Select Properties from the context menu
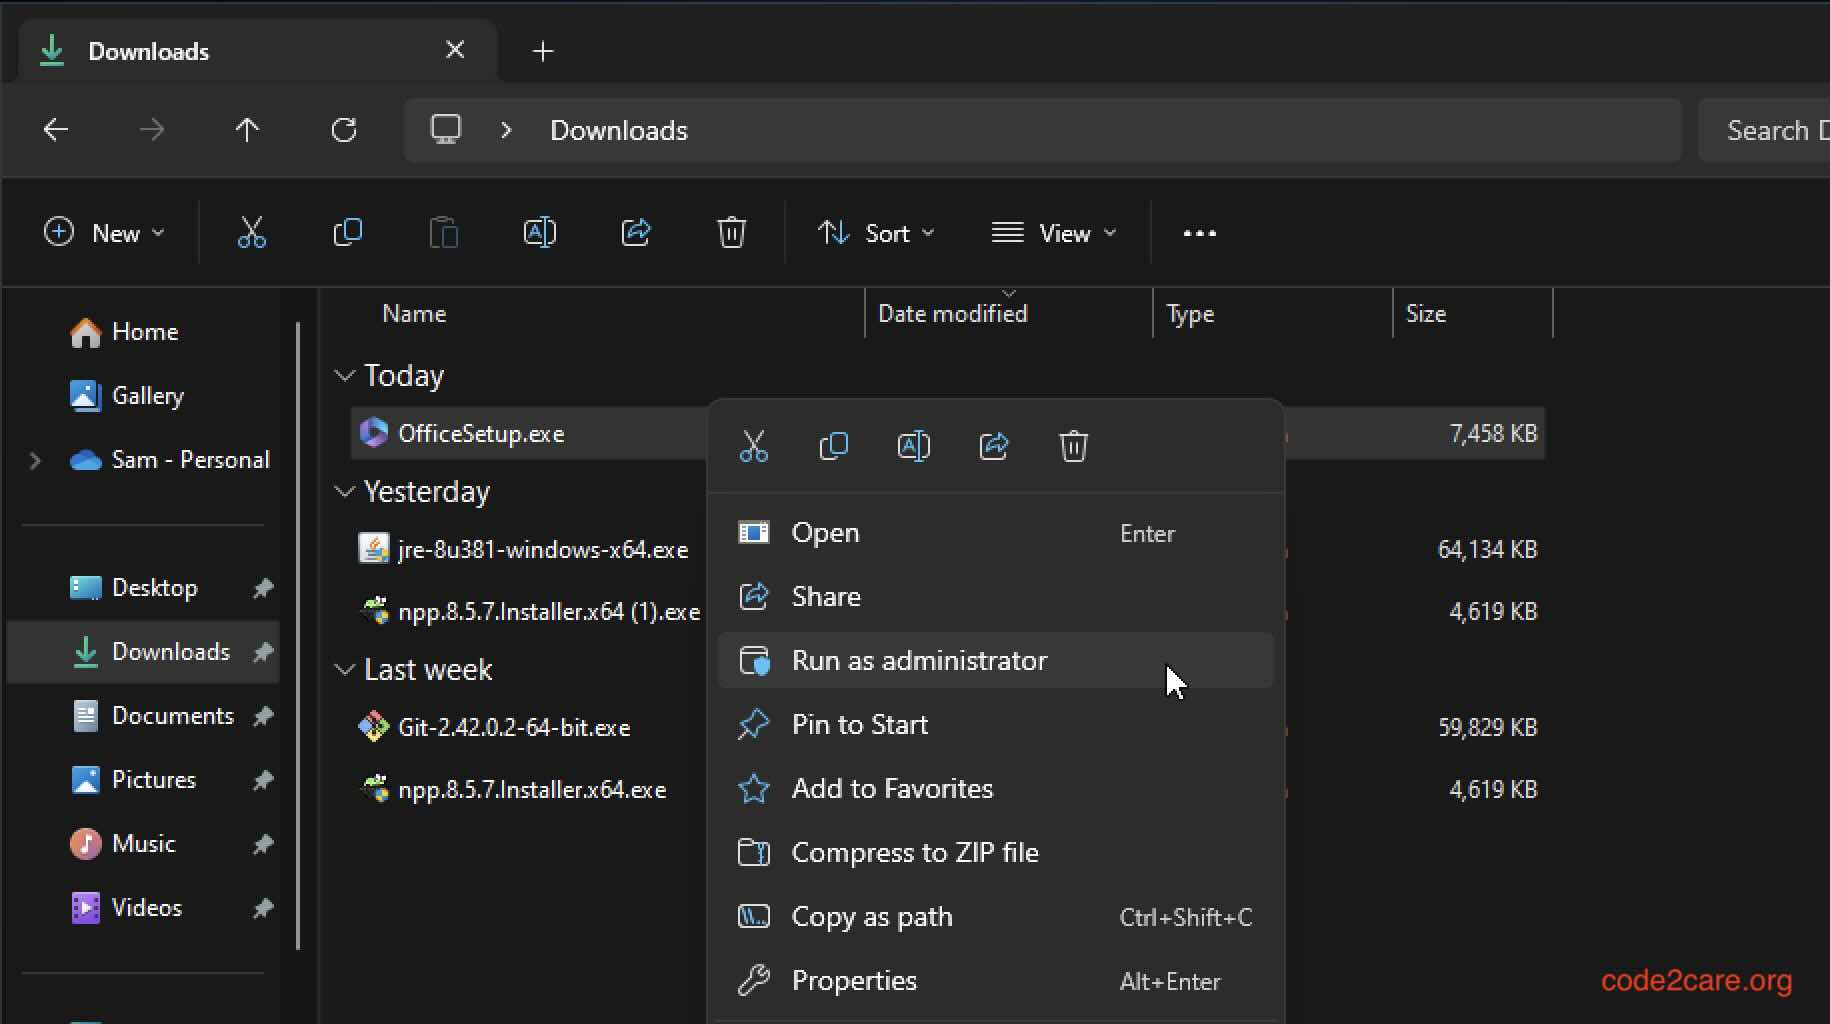 [853, 980]
